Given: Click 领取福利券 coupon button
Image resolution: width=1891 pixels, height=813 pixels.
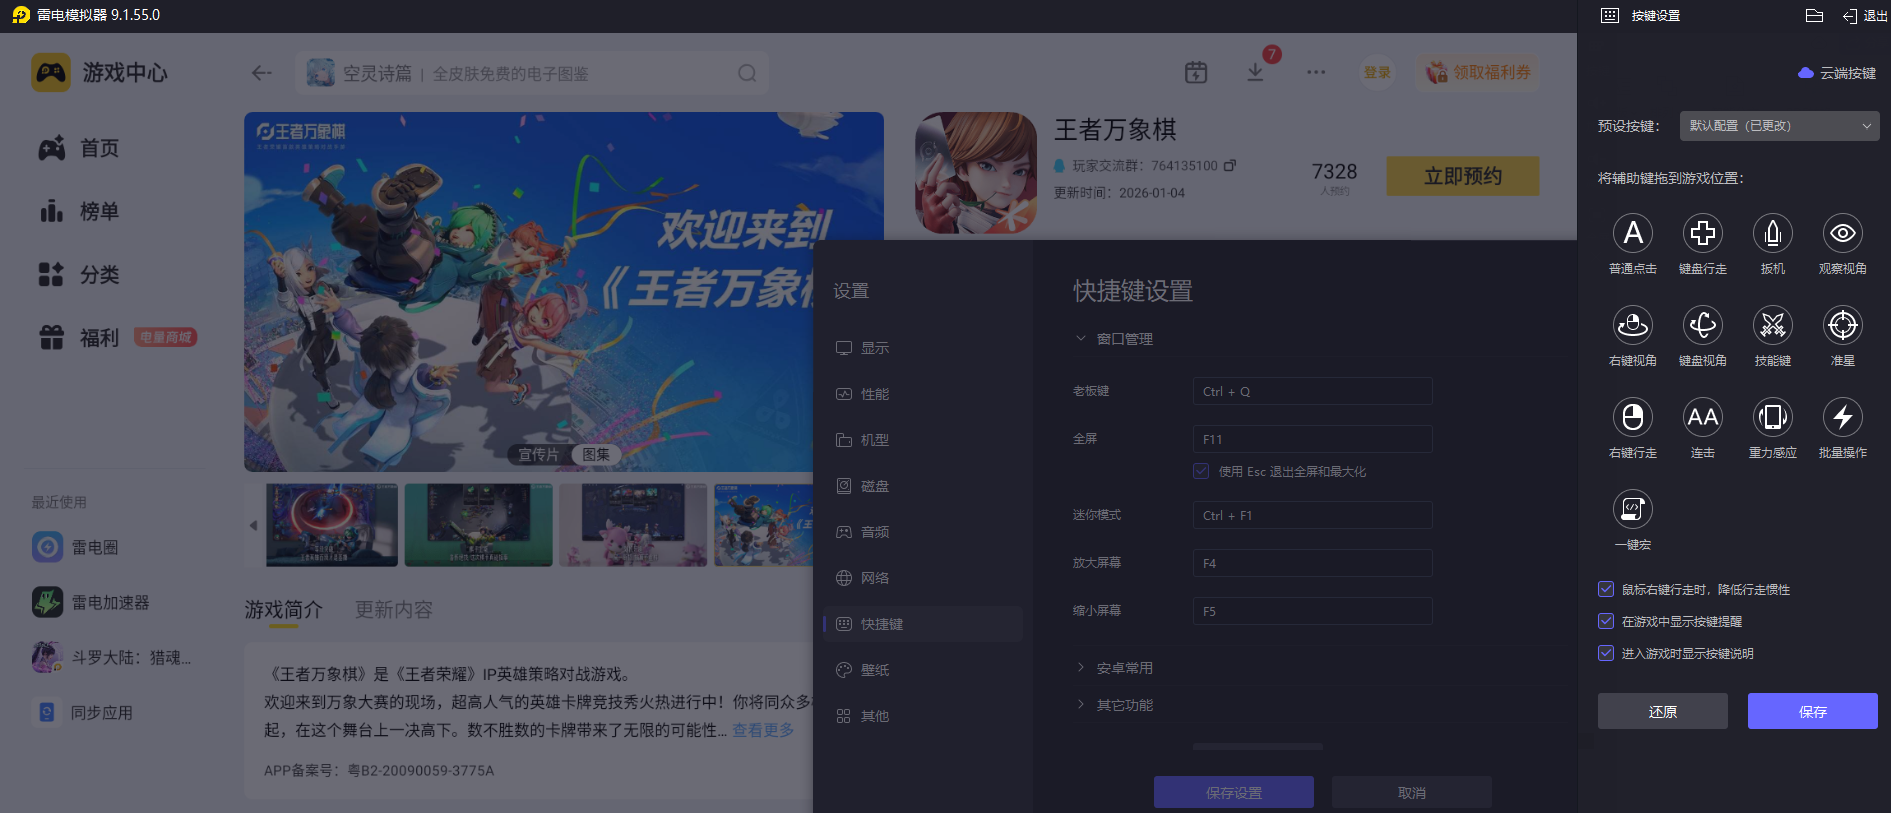Looking at the screenshot, I should click(x=1478, y=72).
